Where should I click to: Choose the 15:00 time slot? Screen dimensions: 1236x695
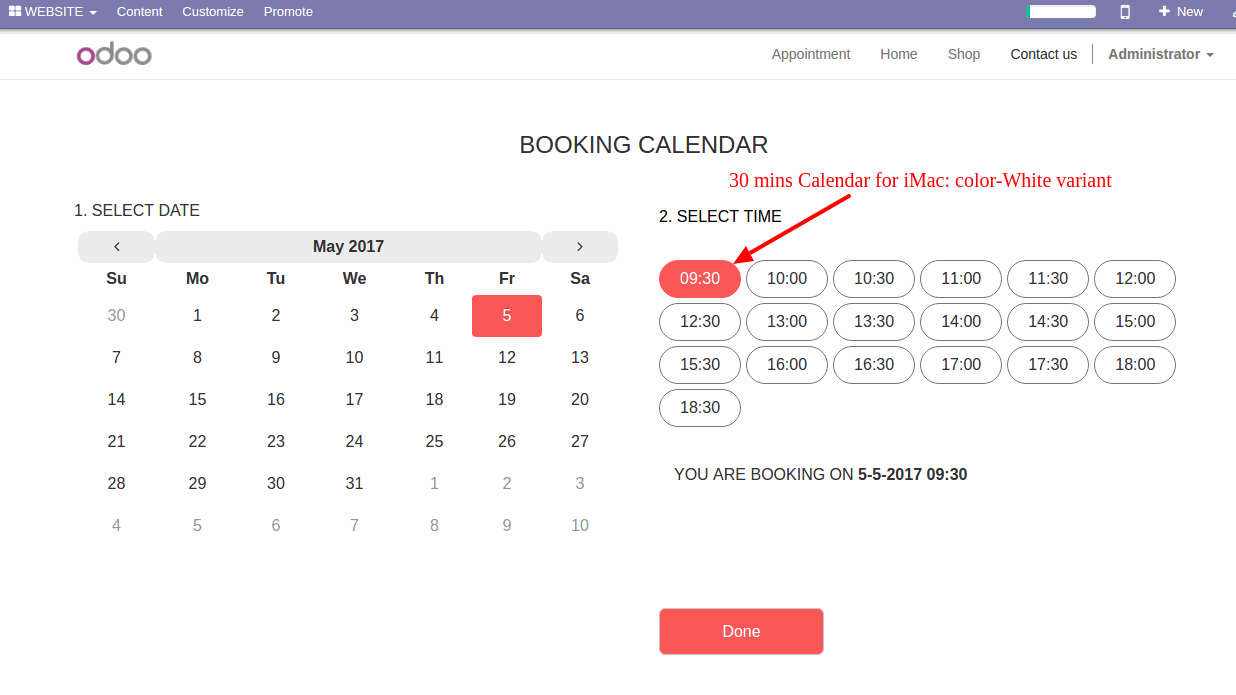1135,321
